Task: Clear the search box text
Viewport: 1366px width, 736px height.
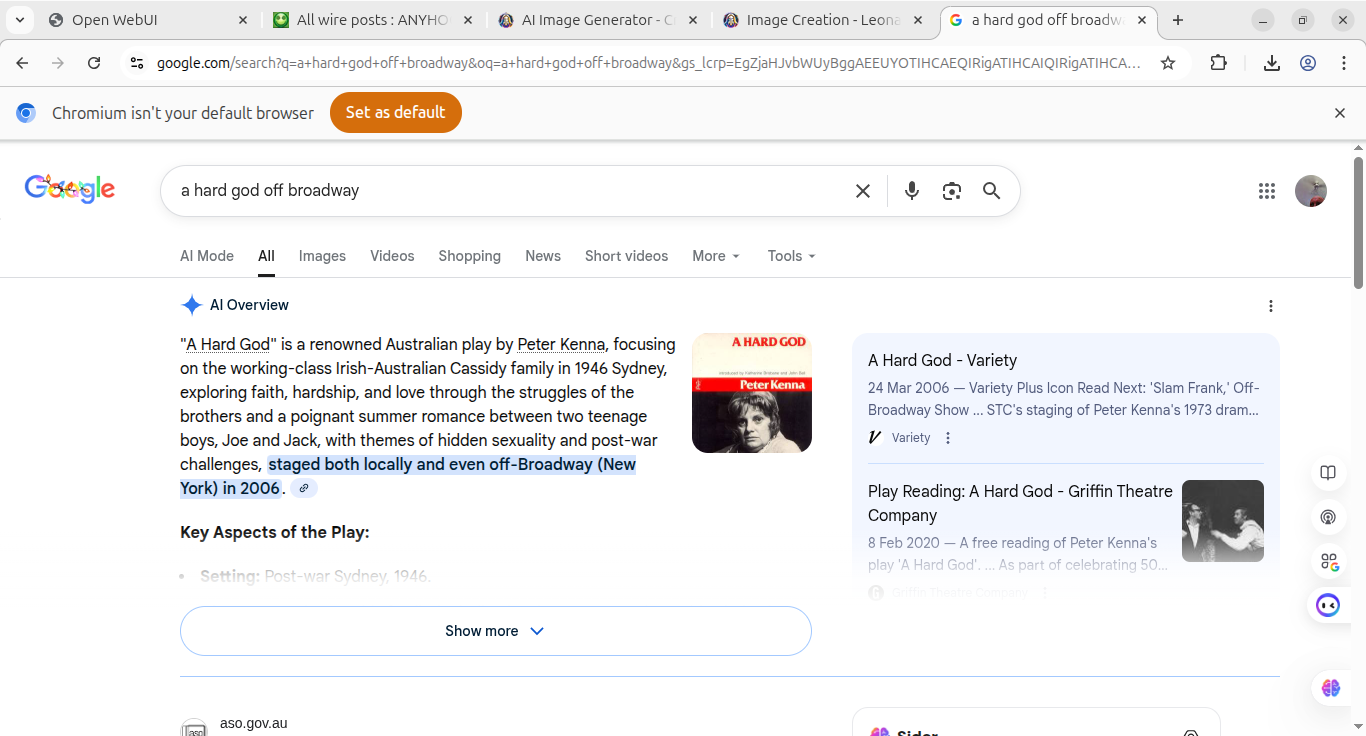Action: (x=862, y=191)
